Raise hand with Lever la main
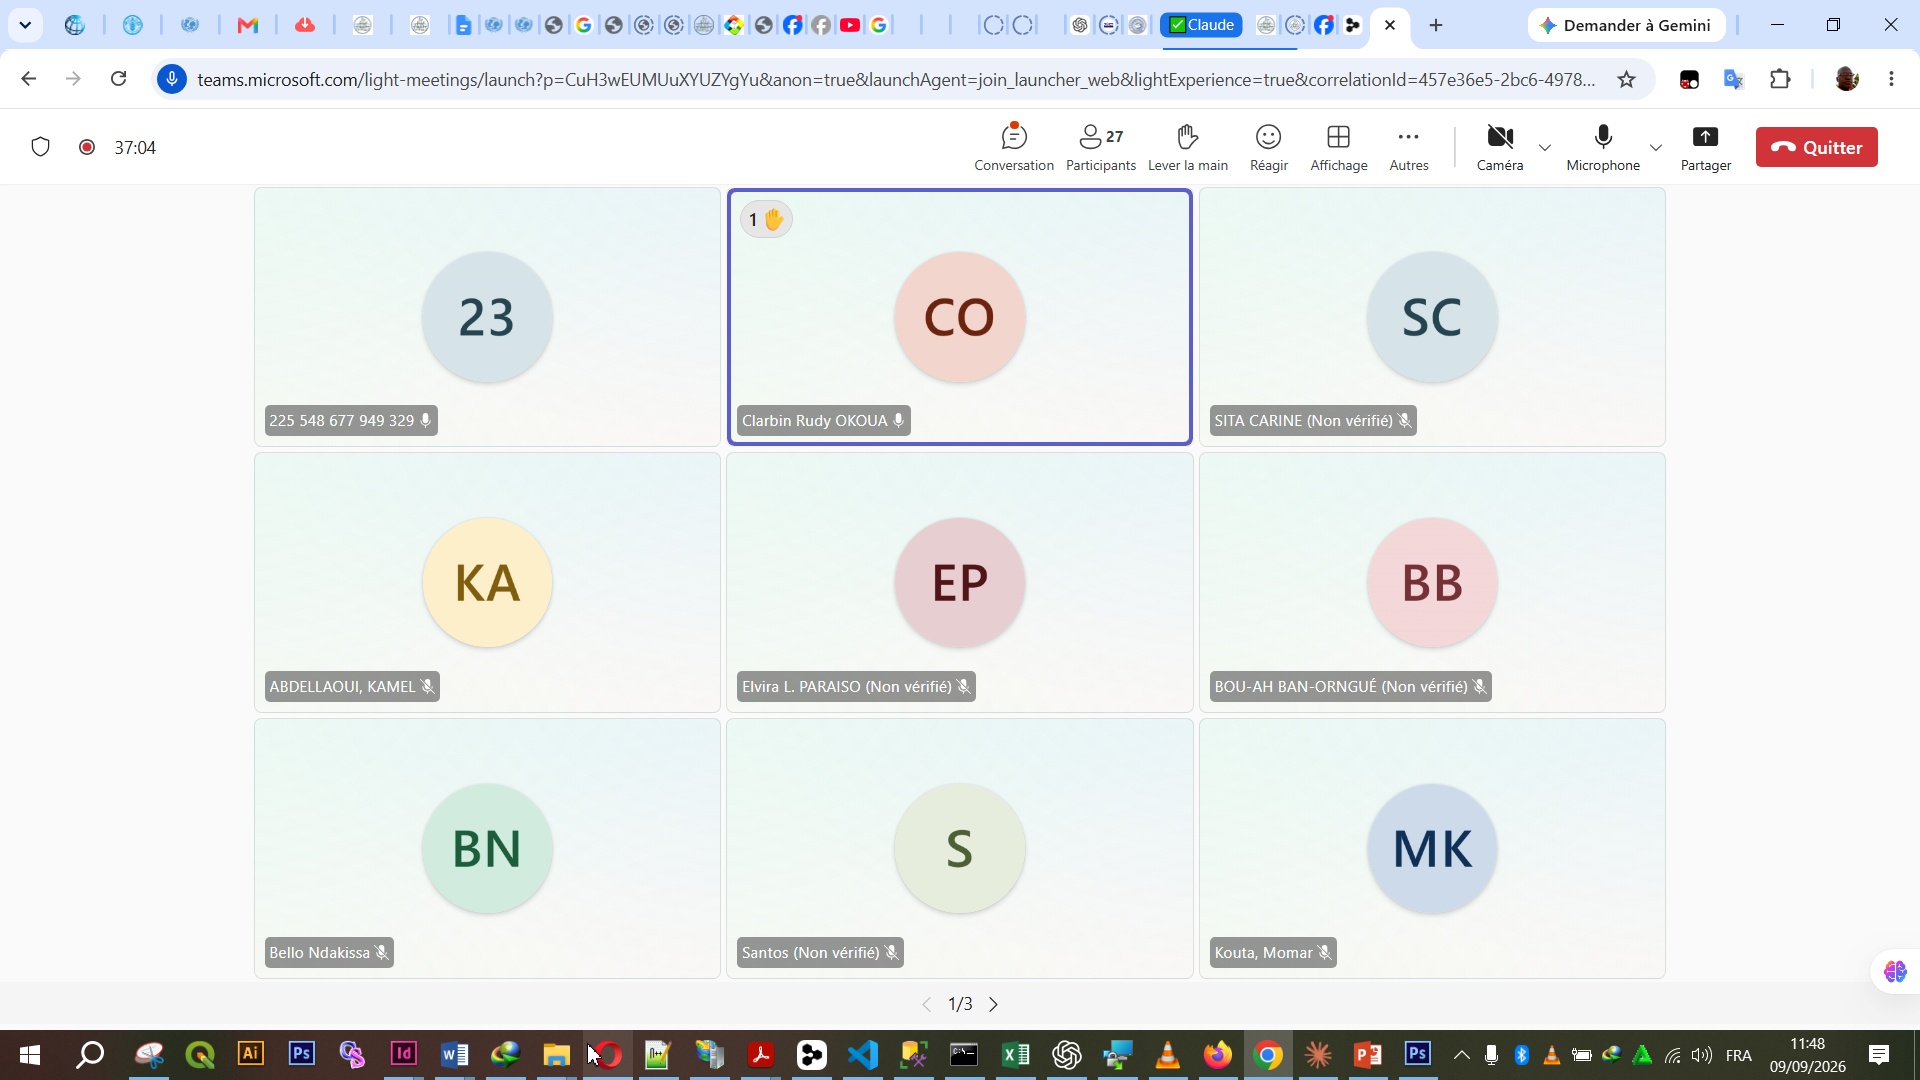 point(1187,147)
